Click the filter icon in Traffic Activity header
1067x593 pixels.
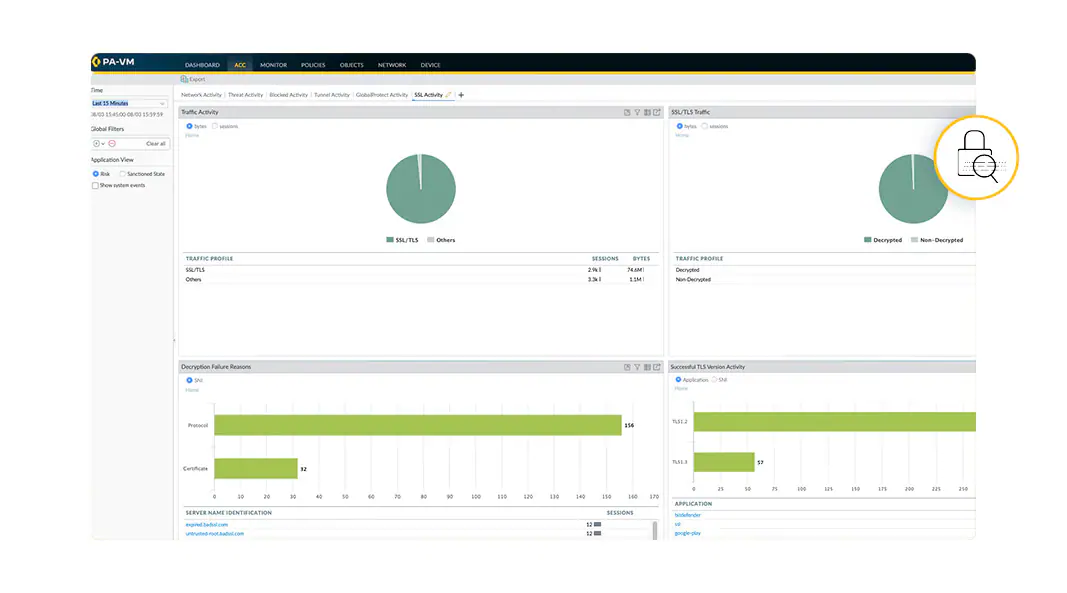point(637,112)
